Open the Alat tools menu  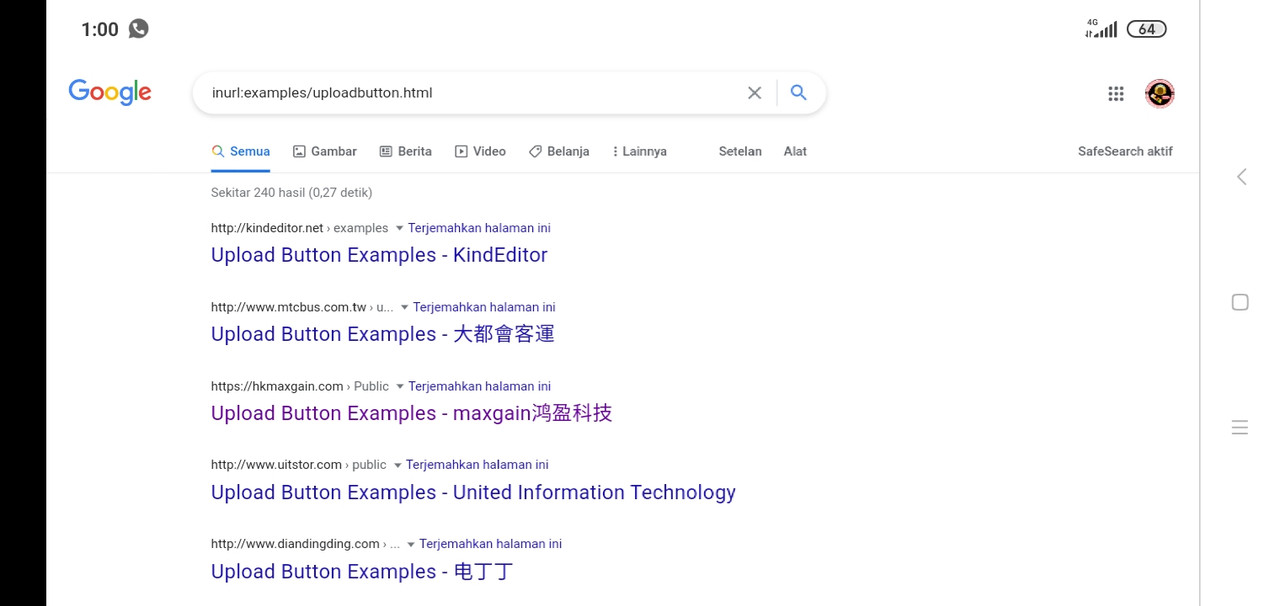[x=795, y=152]
